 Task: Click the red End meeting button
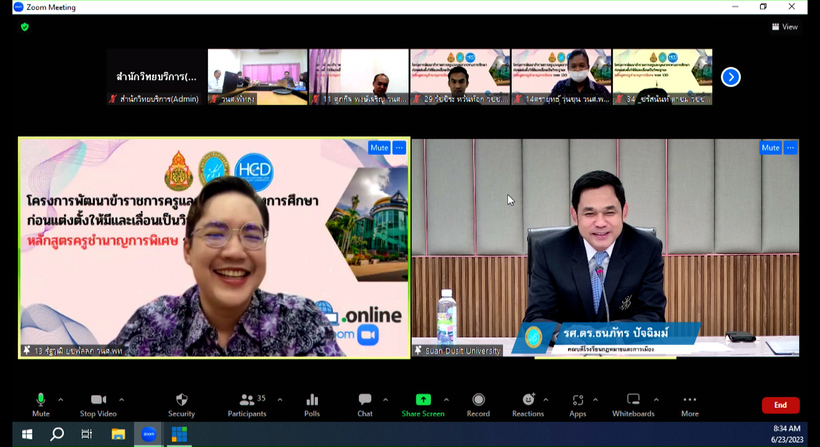click(780, 405)
